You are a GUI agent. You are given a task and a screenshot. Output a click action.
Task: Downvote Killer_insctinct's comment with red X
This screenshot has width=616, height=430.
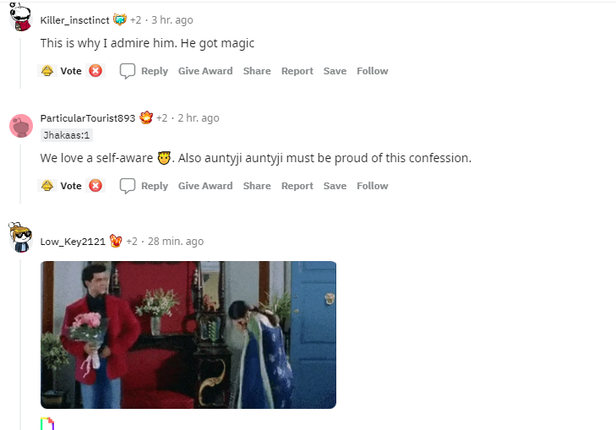[95, 71]
